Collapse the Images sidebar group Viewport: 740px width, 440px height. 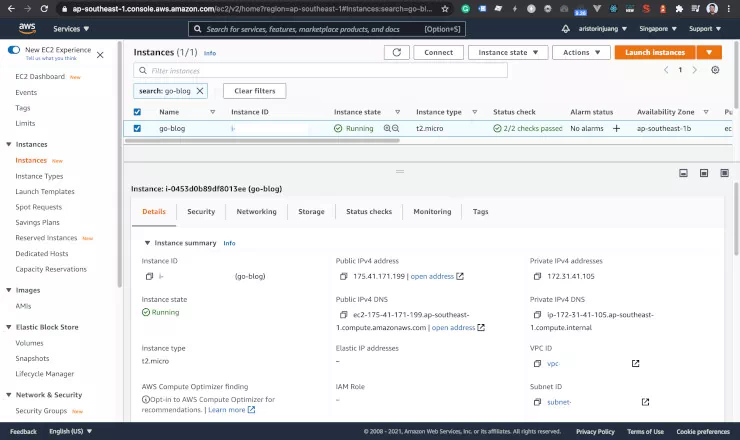[x=8, y=290]
